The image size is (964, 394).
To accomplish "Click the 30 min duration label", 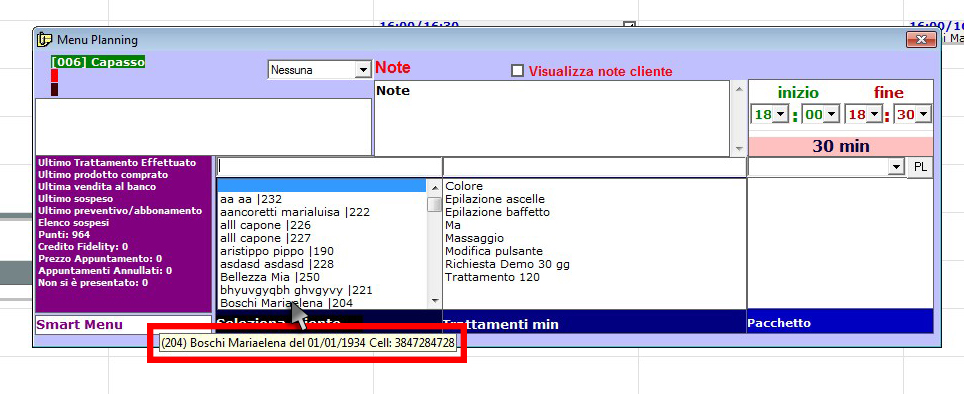I will tap(840, 146).
